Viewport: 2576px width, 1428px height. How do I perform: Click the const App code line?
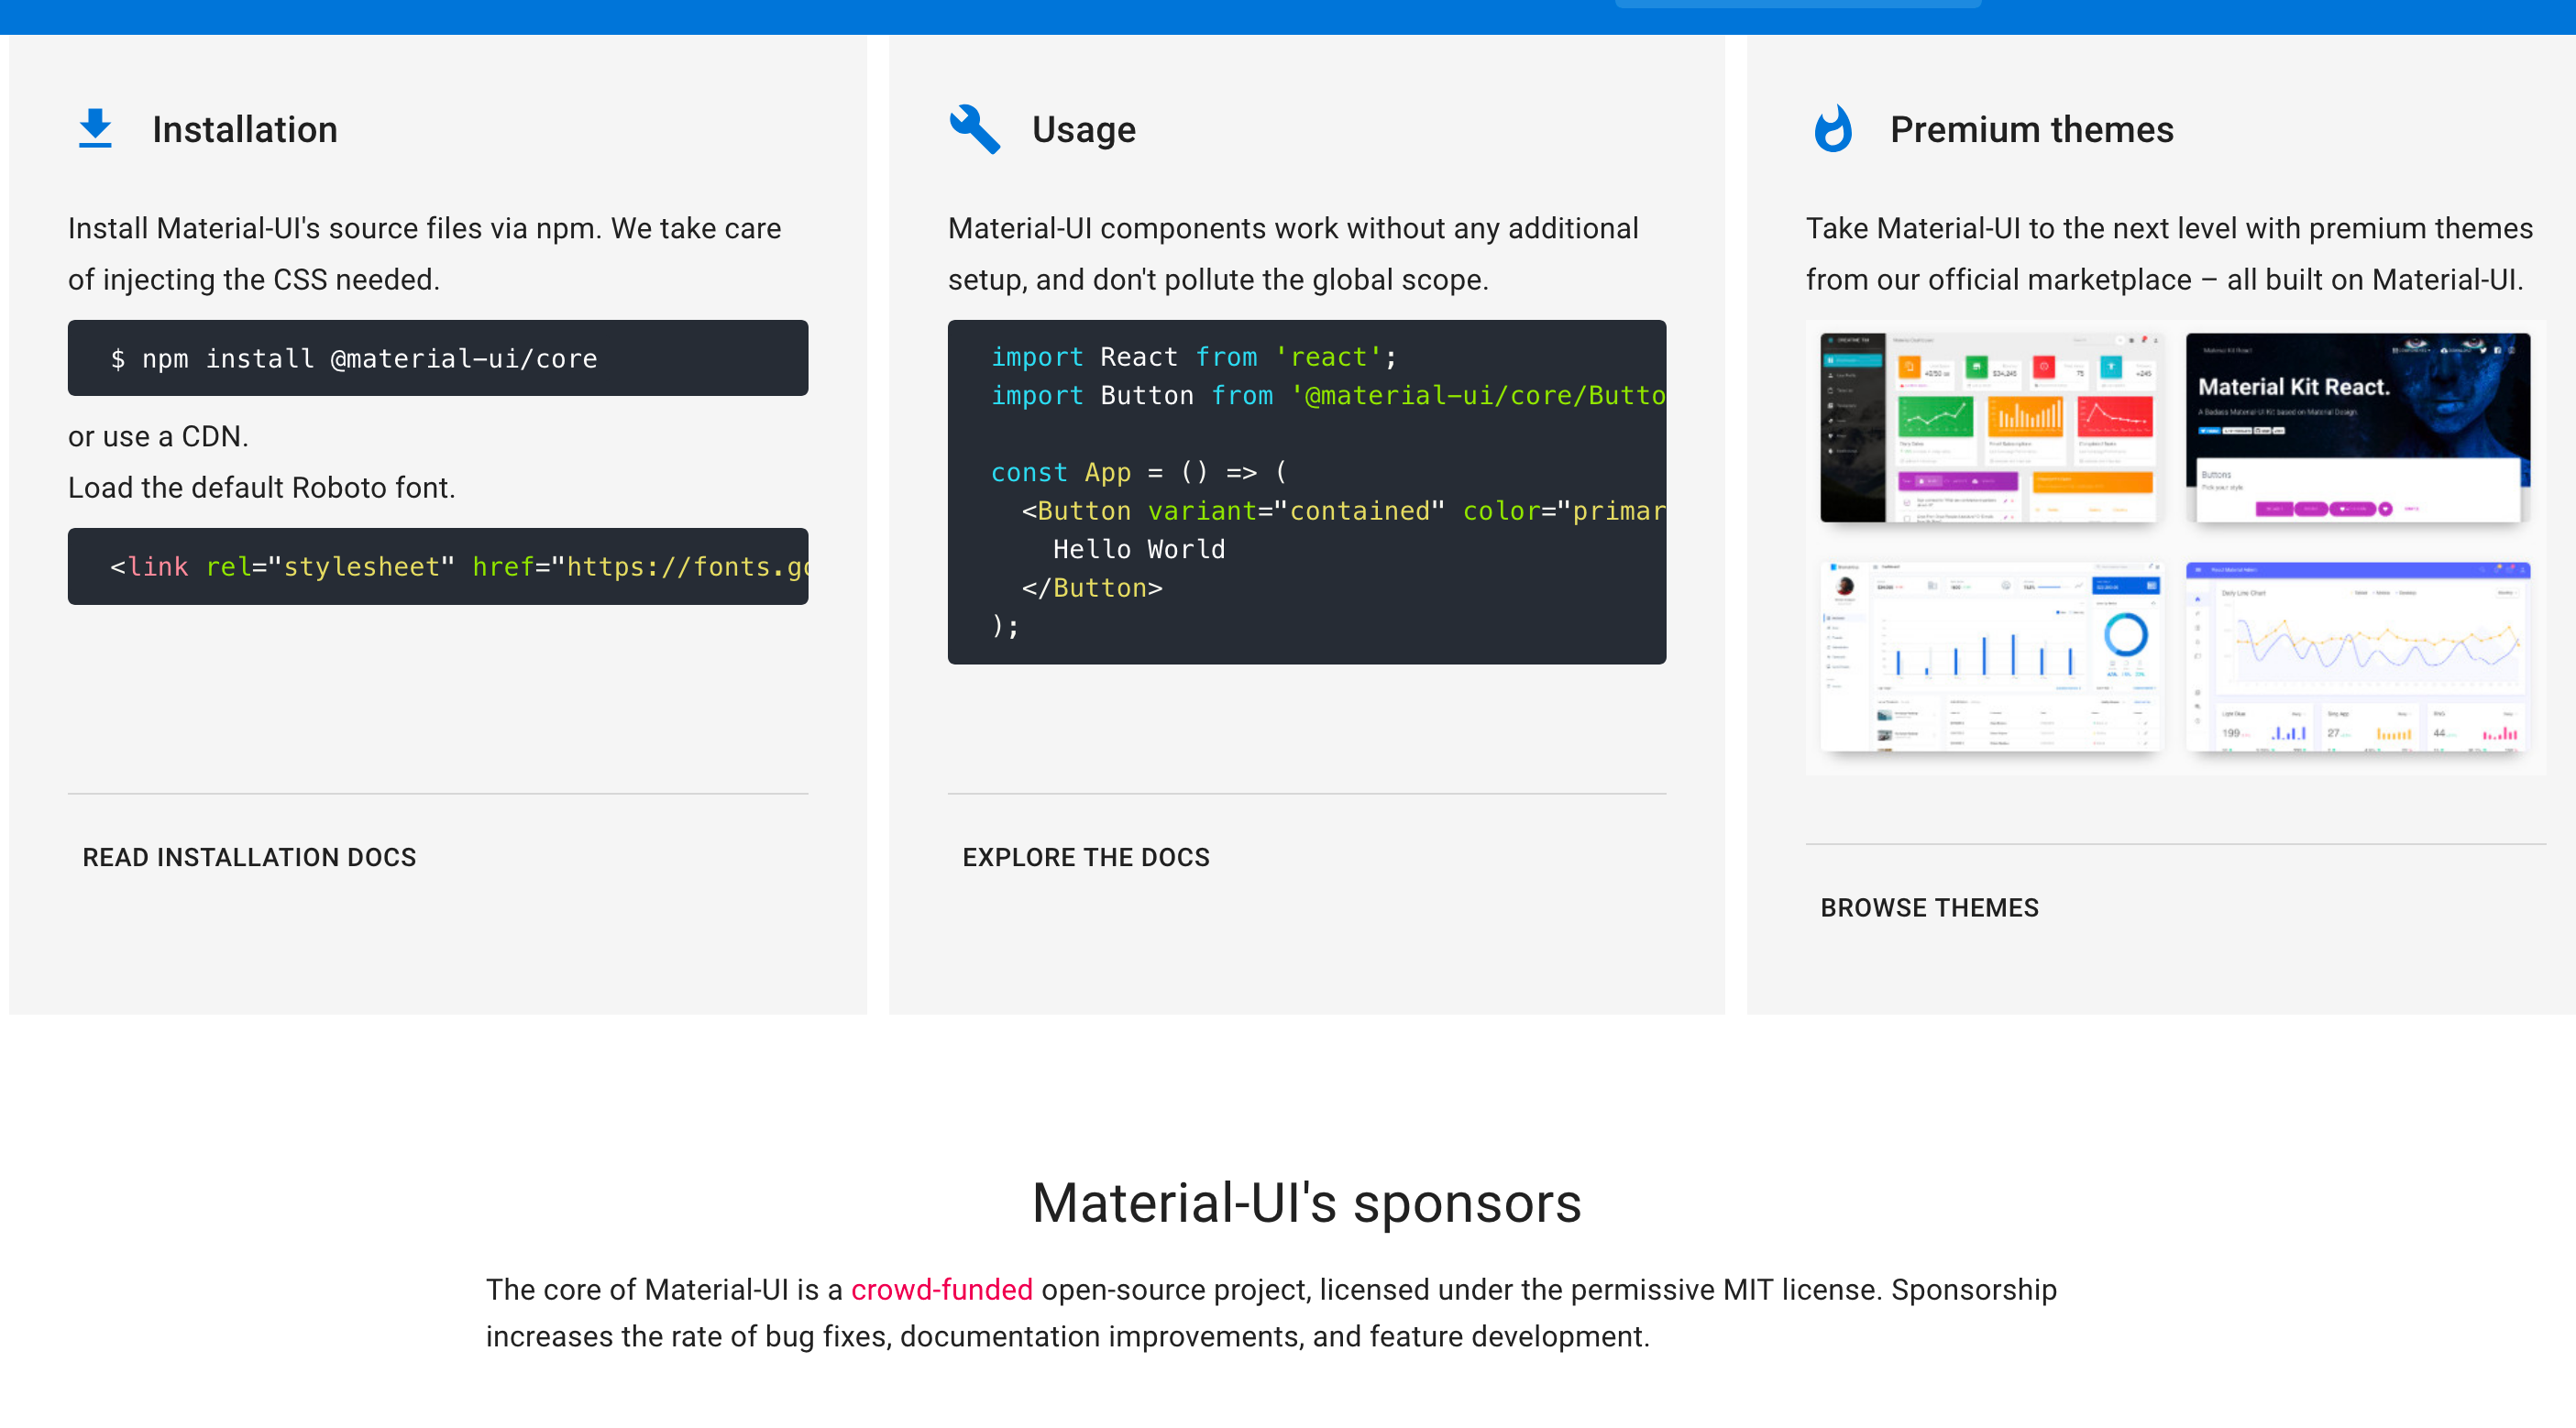[1138, 472]
